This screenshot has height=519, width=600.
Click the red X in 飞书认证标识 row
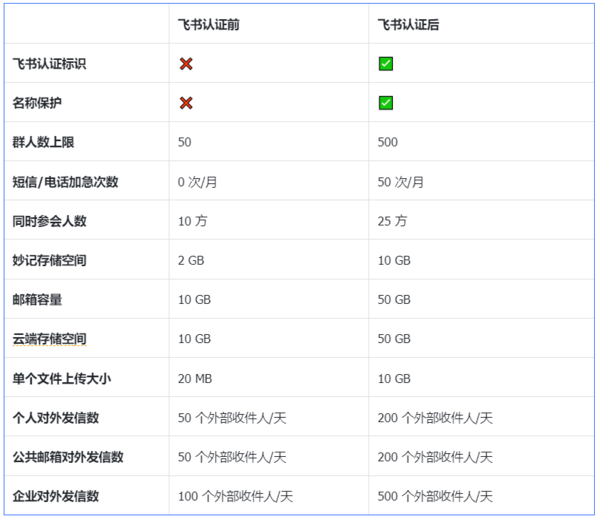point(186,64)
